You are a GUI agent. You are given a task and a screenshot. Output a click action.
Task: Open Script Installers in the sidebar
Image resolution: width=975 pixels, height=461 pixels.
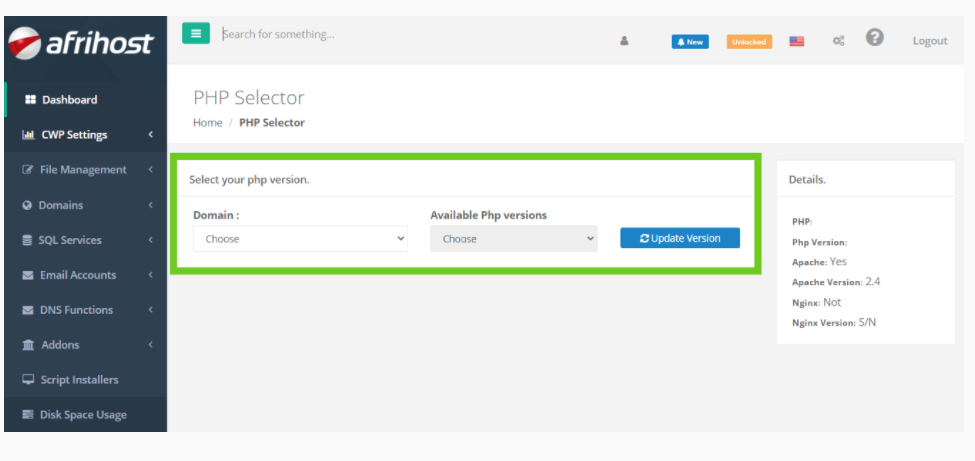tap(78, 380)
